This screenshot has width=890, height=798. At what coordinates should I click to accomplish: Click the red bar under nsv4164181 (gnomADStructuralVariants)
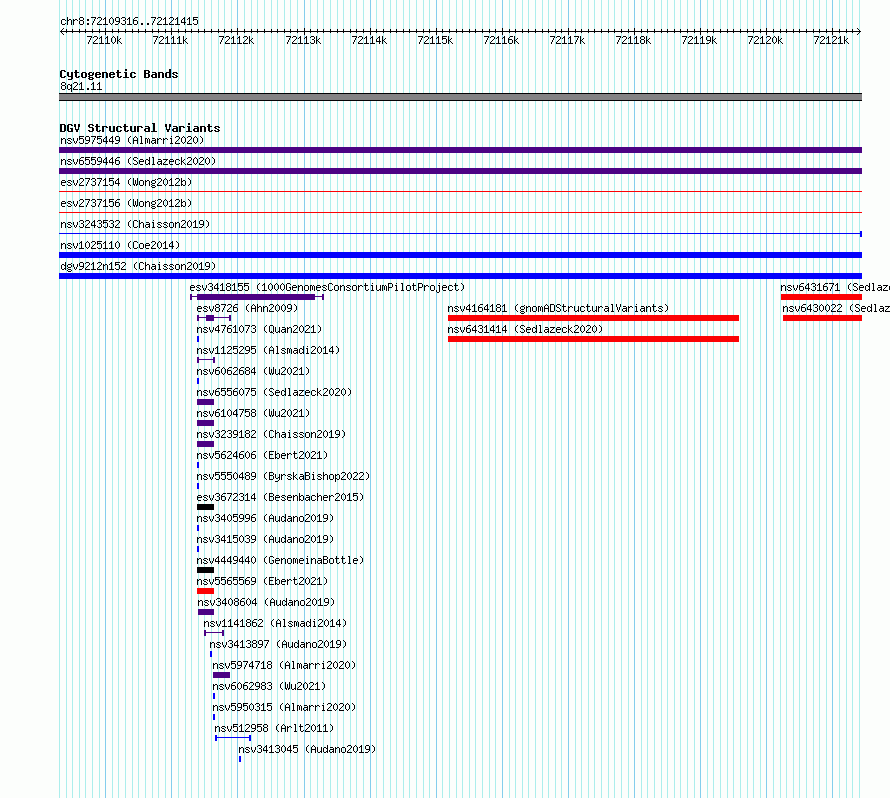(x=593, y=318)
